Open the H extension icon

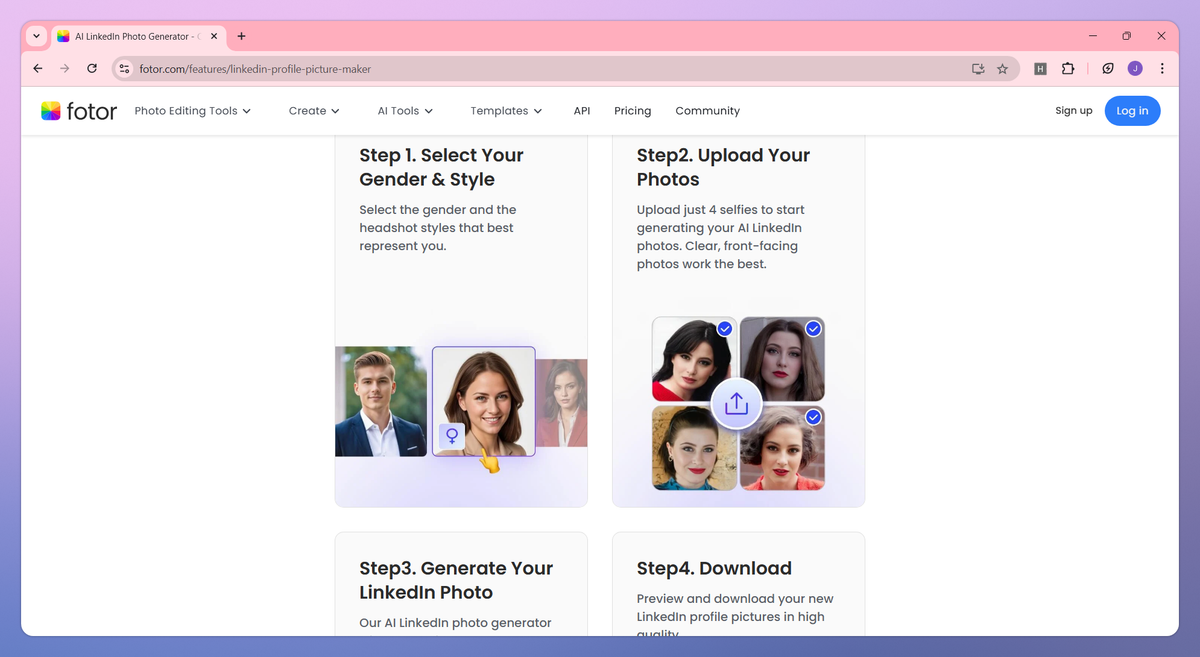[x=1040, y=69]
